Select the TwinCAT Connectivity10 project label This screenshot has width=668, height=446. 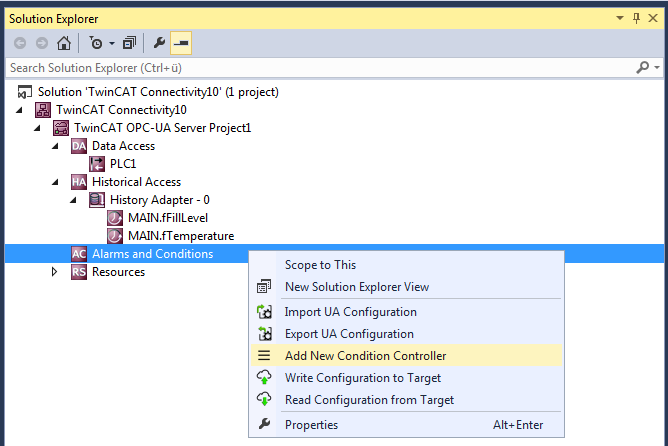tap(121, 110)
